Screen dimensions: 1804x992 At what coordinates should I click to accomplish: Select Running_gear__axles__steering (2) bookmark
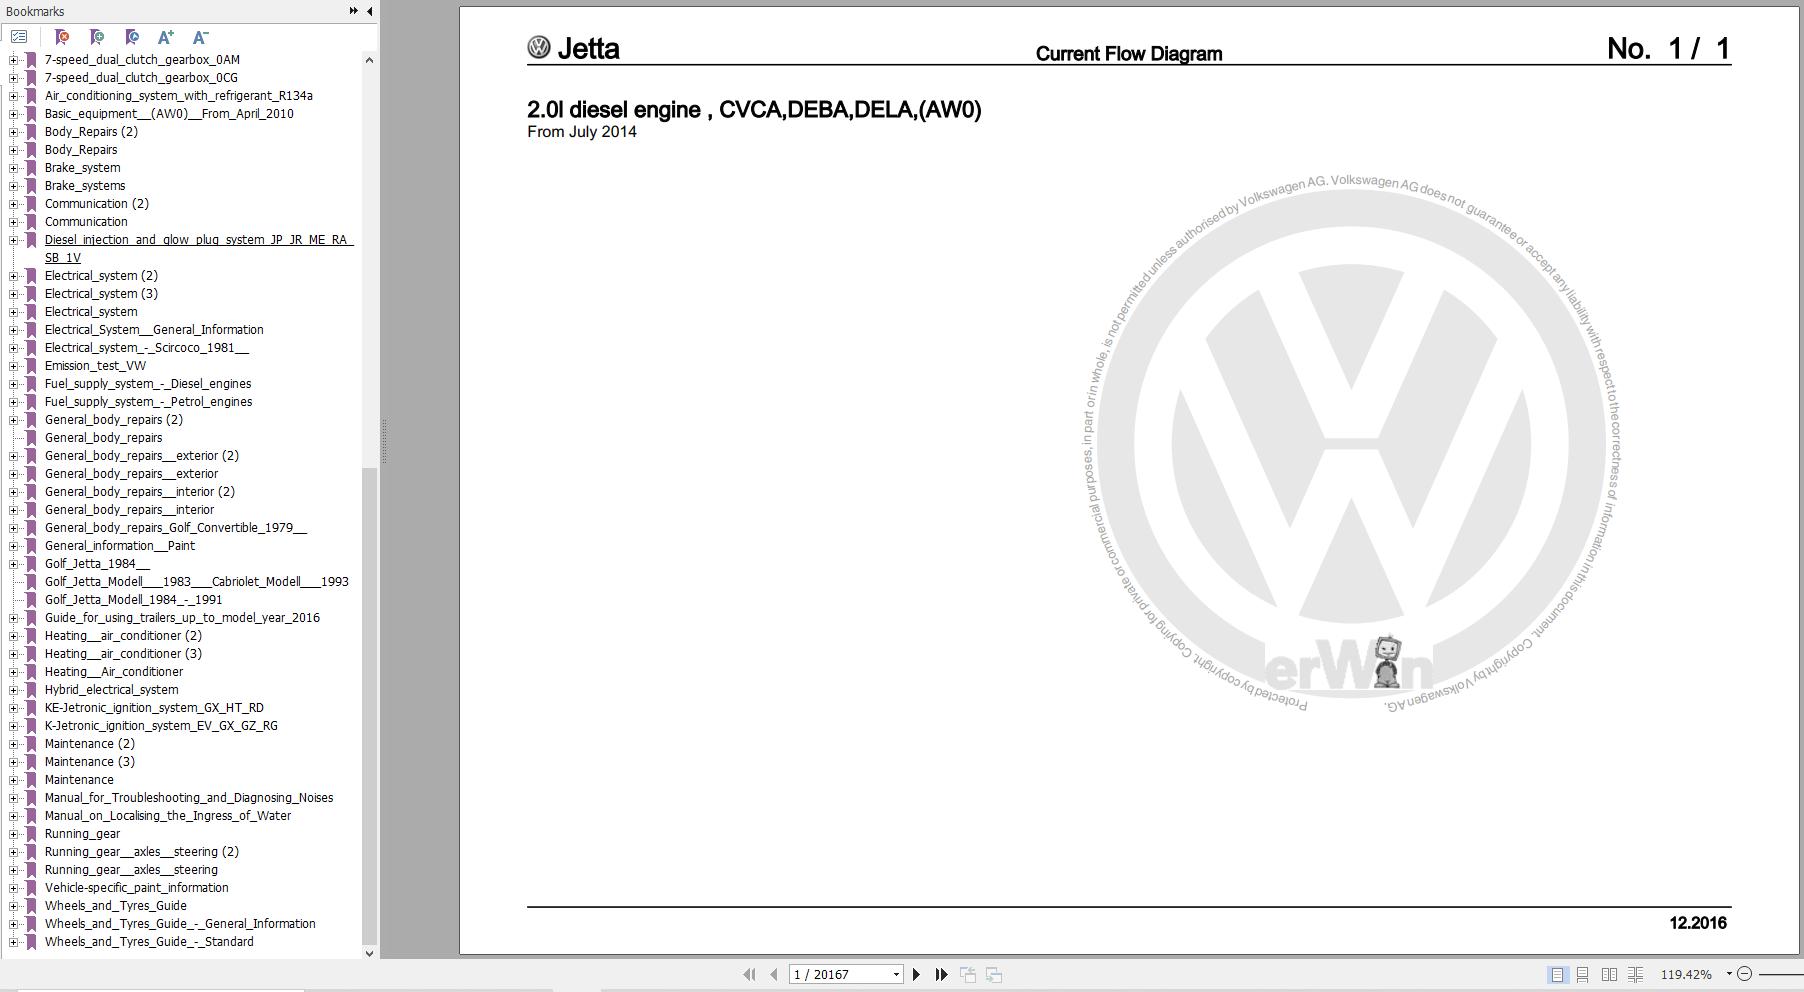click(141, 852)
